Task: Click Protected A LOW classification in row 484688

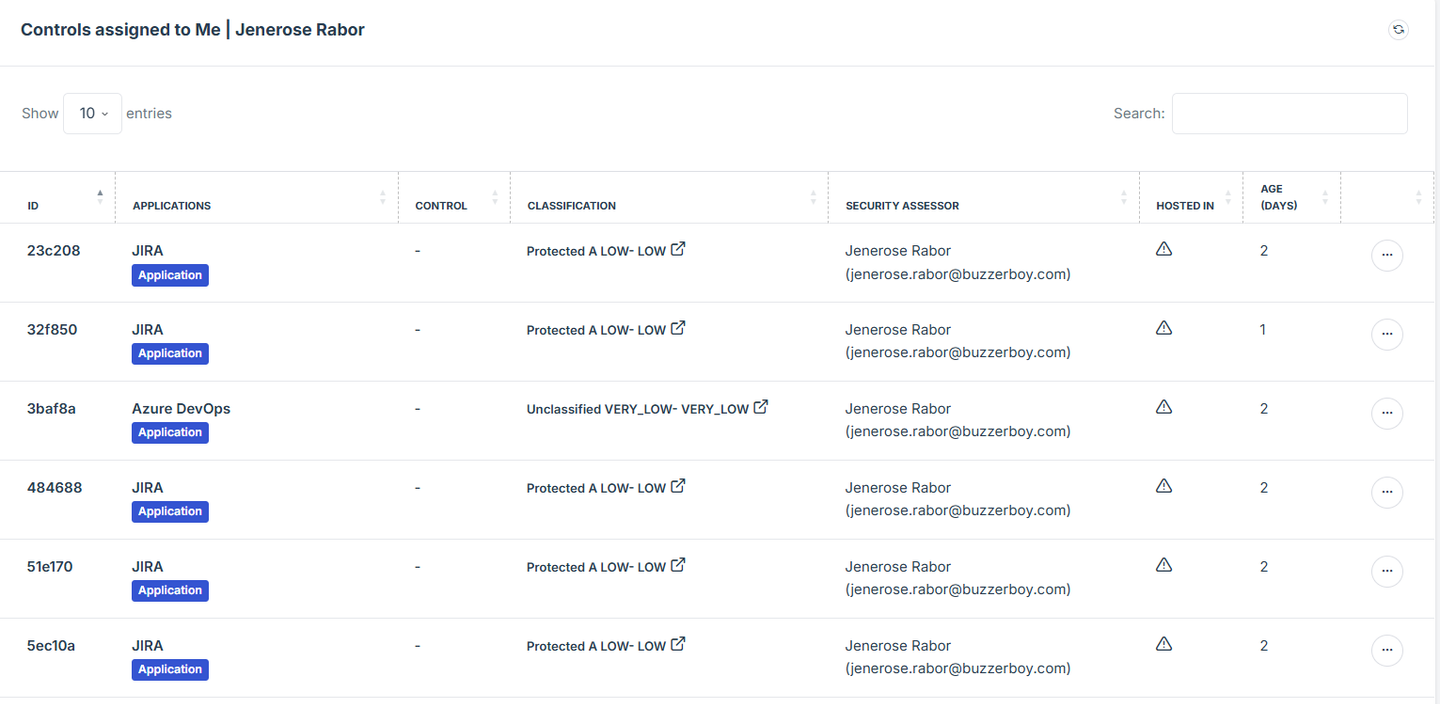Action: (596, 488)
